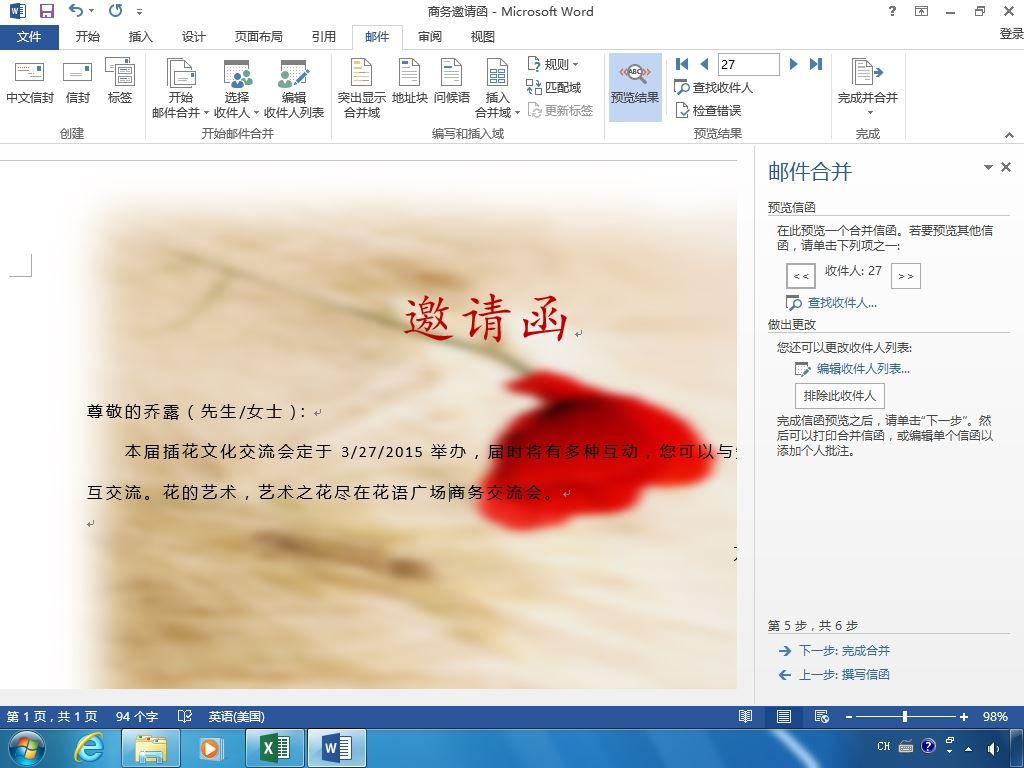1024x768 pixels.
Task: Click previous recipient << button in pane
Action: tap(801, 276)
